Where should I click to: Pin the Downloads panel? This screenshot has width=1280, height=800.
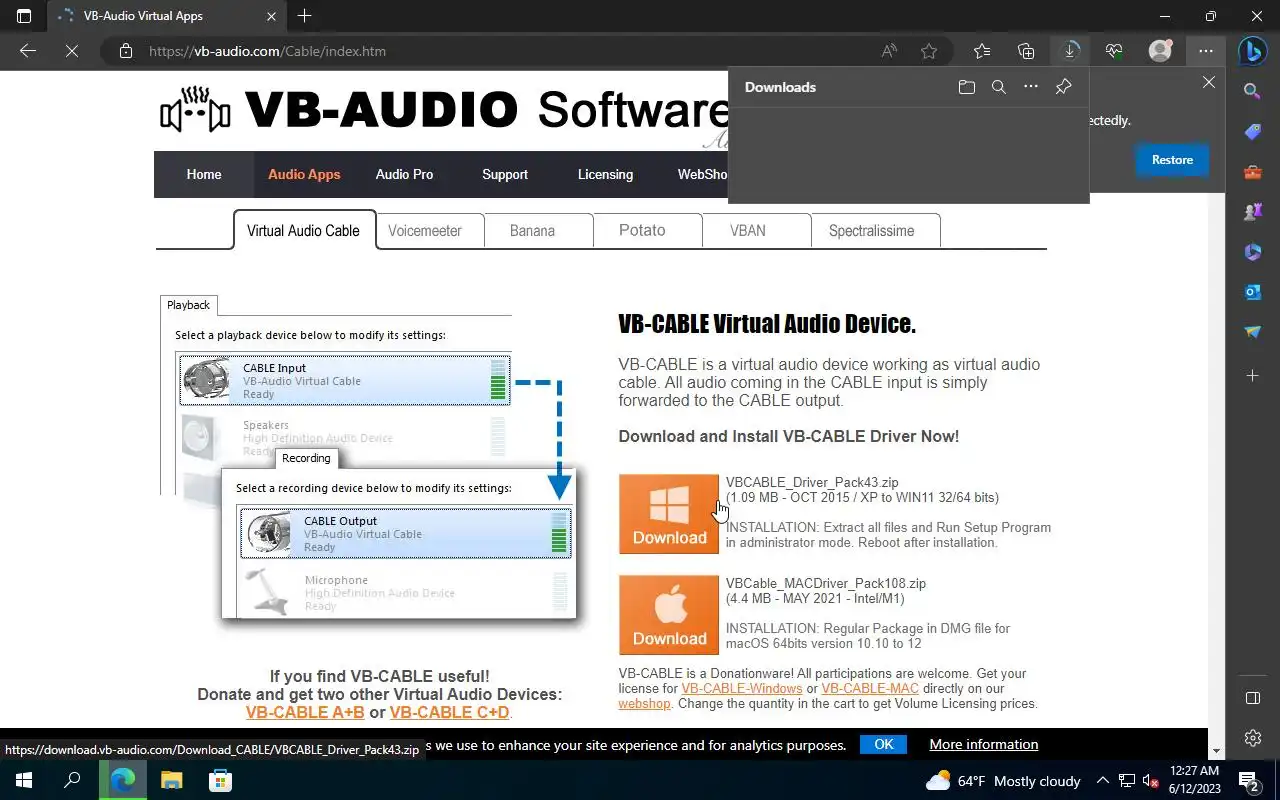(x=1063, y=87)
